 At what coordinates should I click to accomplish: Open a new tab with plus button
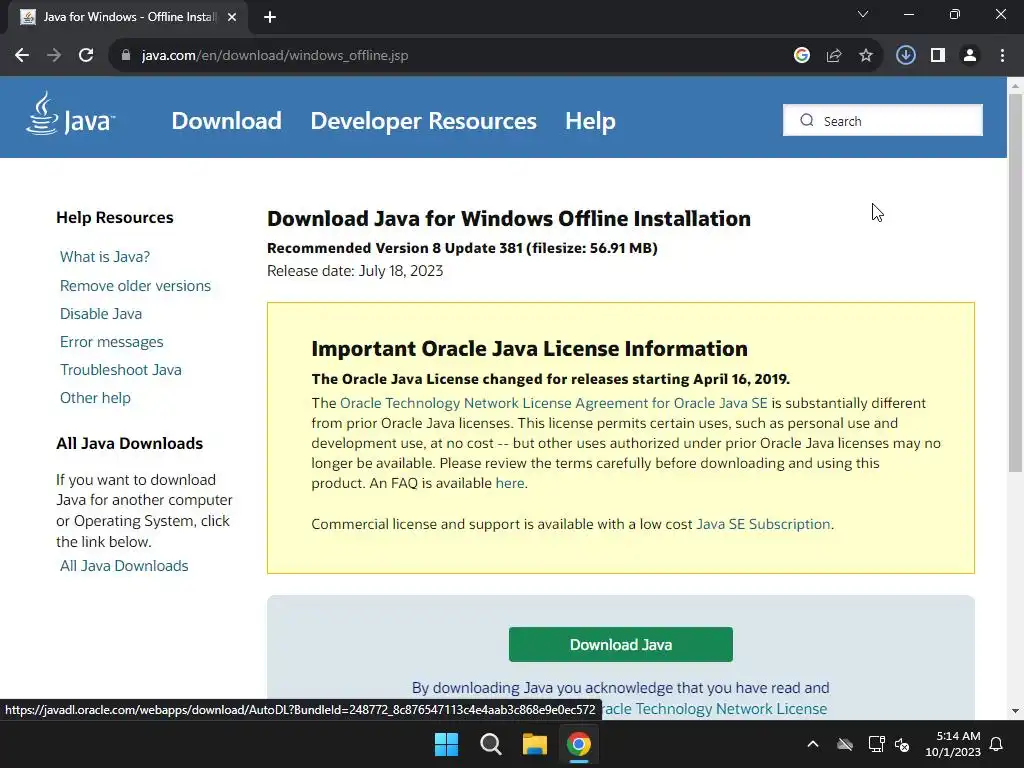(x=270, y=17)
